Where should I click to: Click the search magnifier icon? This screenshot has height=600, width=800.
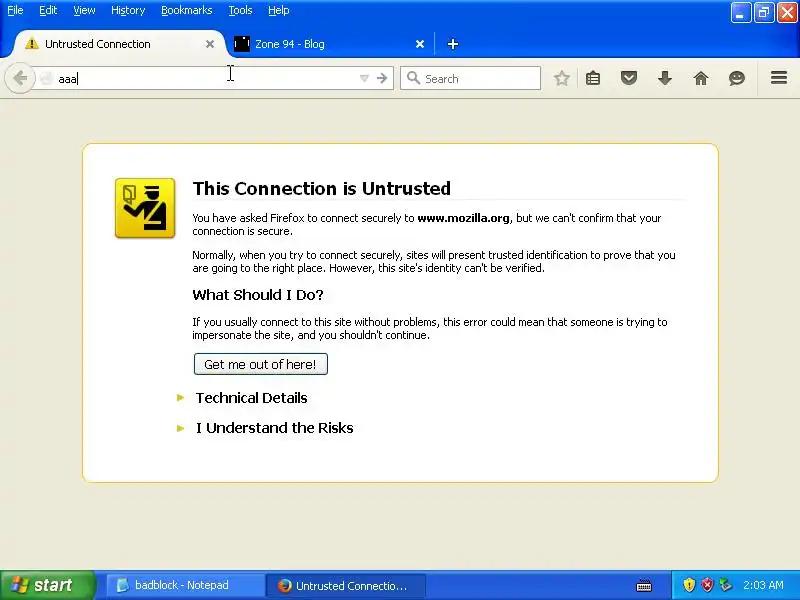pyautogui.click(x=413, y=78)
